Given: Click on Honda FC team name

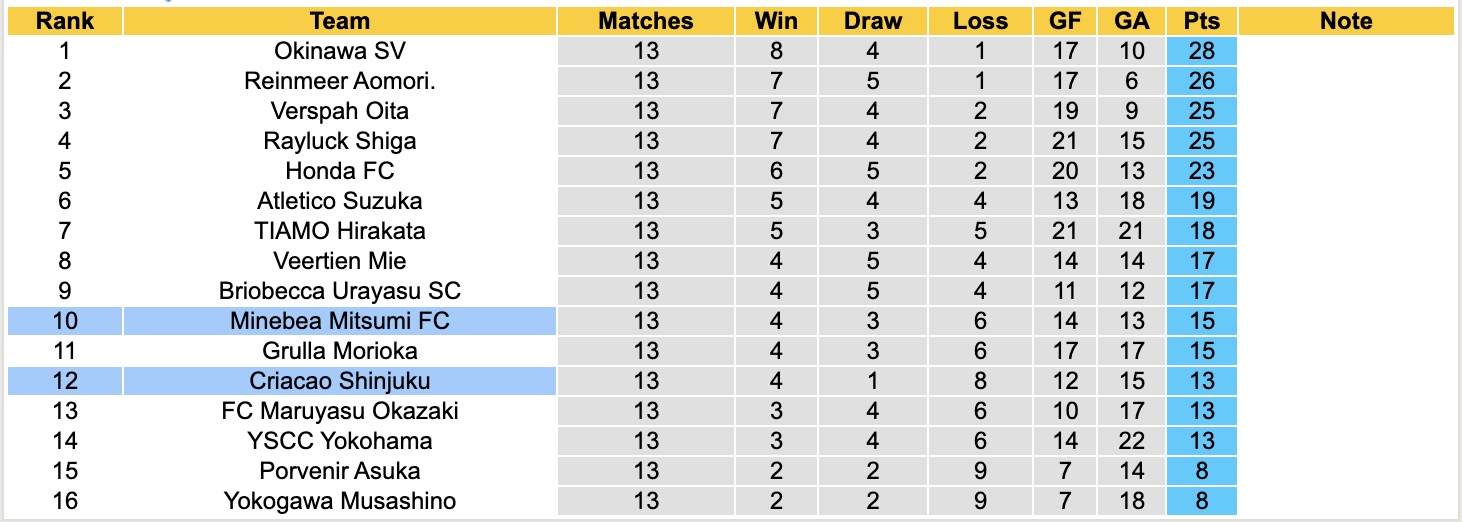Looking at the screenshot, I should pyautogui.click(x=339, y=171).
